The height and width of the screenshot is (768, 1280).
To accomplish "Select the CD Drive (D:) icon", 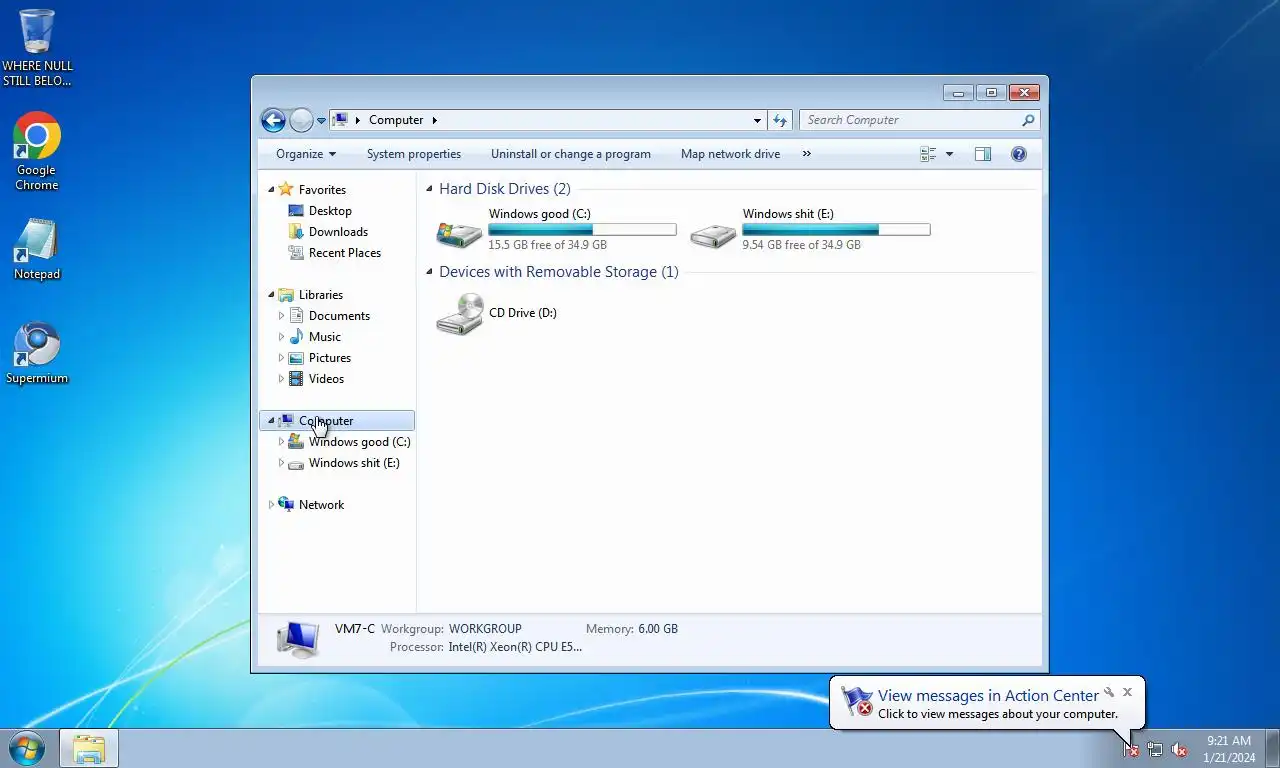I will point(460,314).
